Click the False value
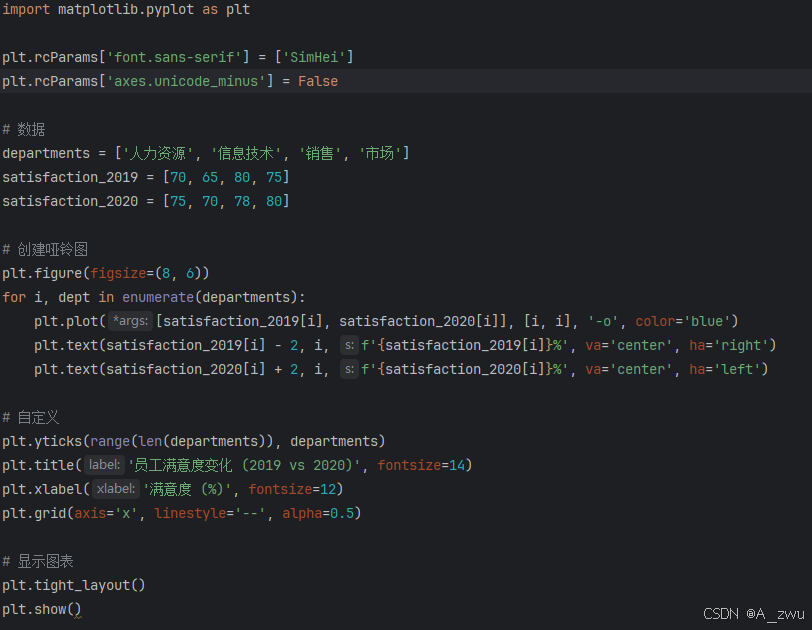The width and height of the screenshot is (812, 630). 318,81
